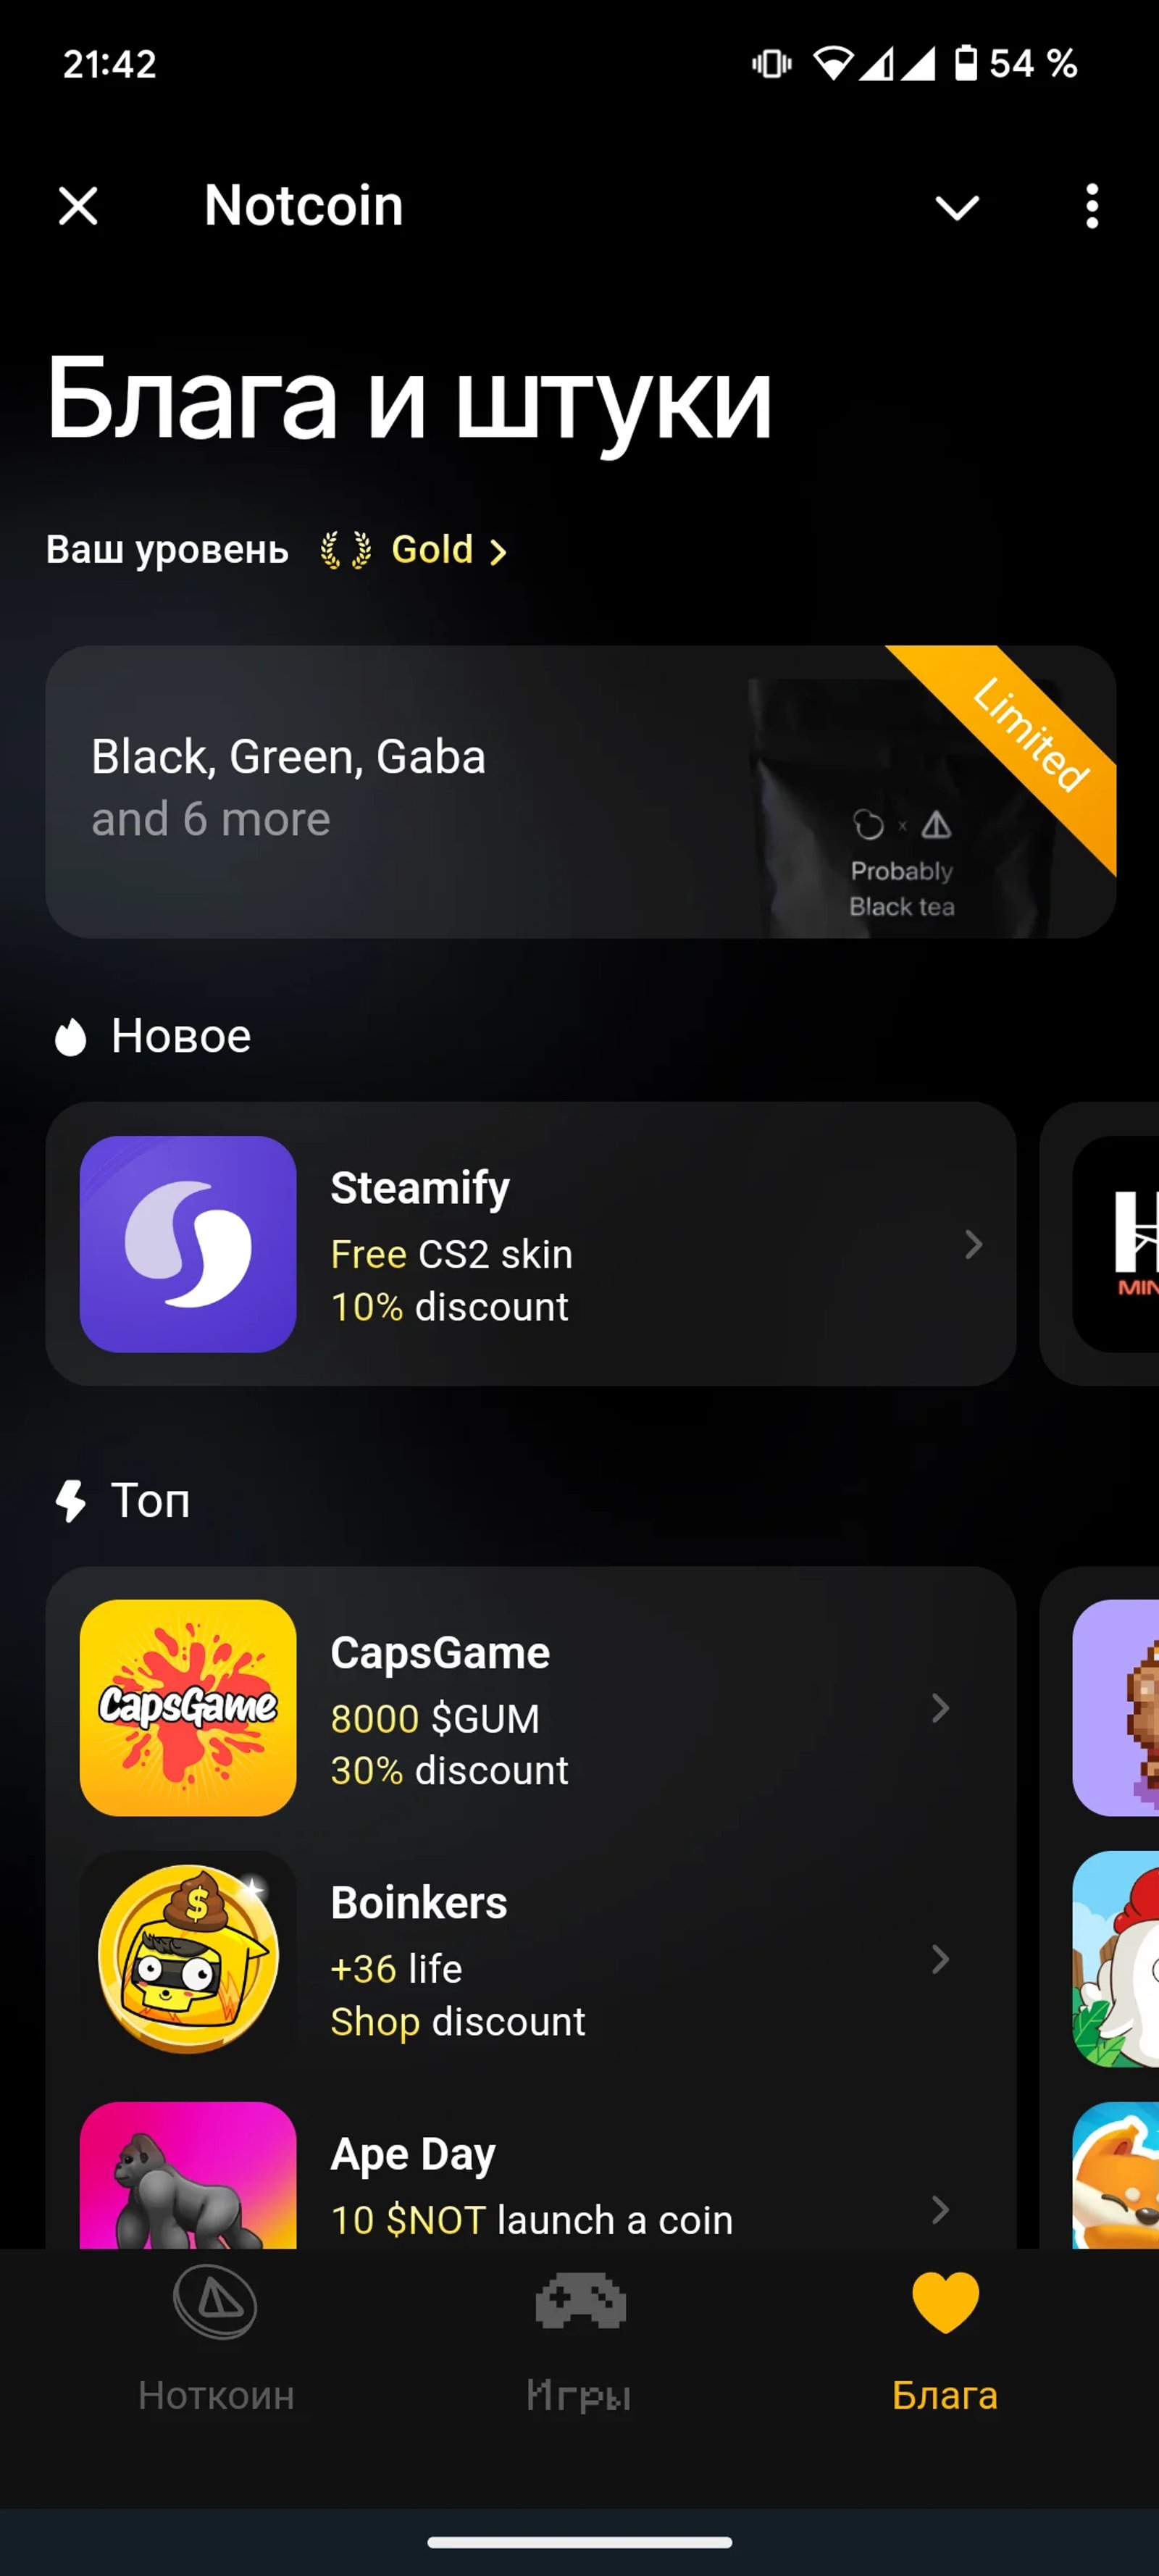Open the Boinkers coin icon
1159x2576 pixels.
pyautogui.click(x=188, y=1958)
